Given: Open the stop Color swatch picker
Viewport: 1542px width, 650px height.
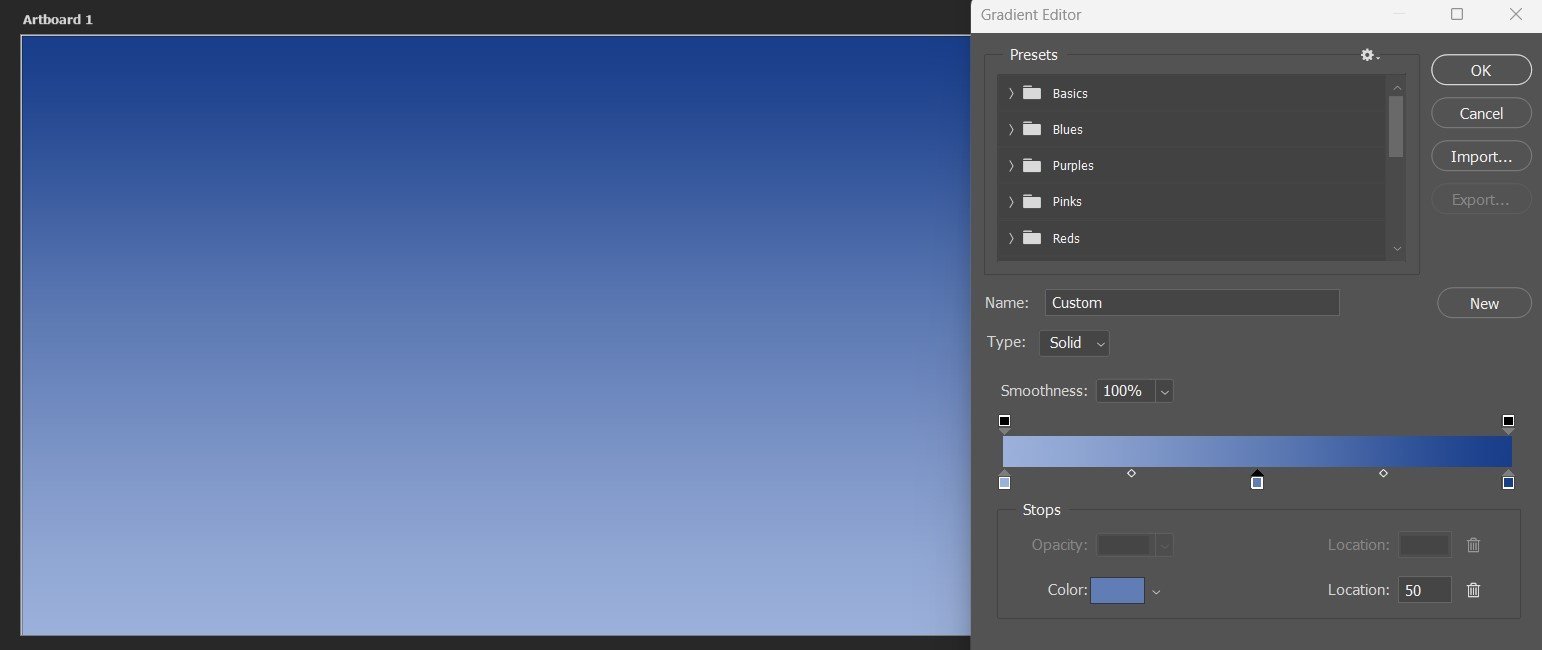Looking at the screenshot, I should (1117, 590).
